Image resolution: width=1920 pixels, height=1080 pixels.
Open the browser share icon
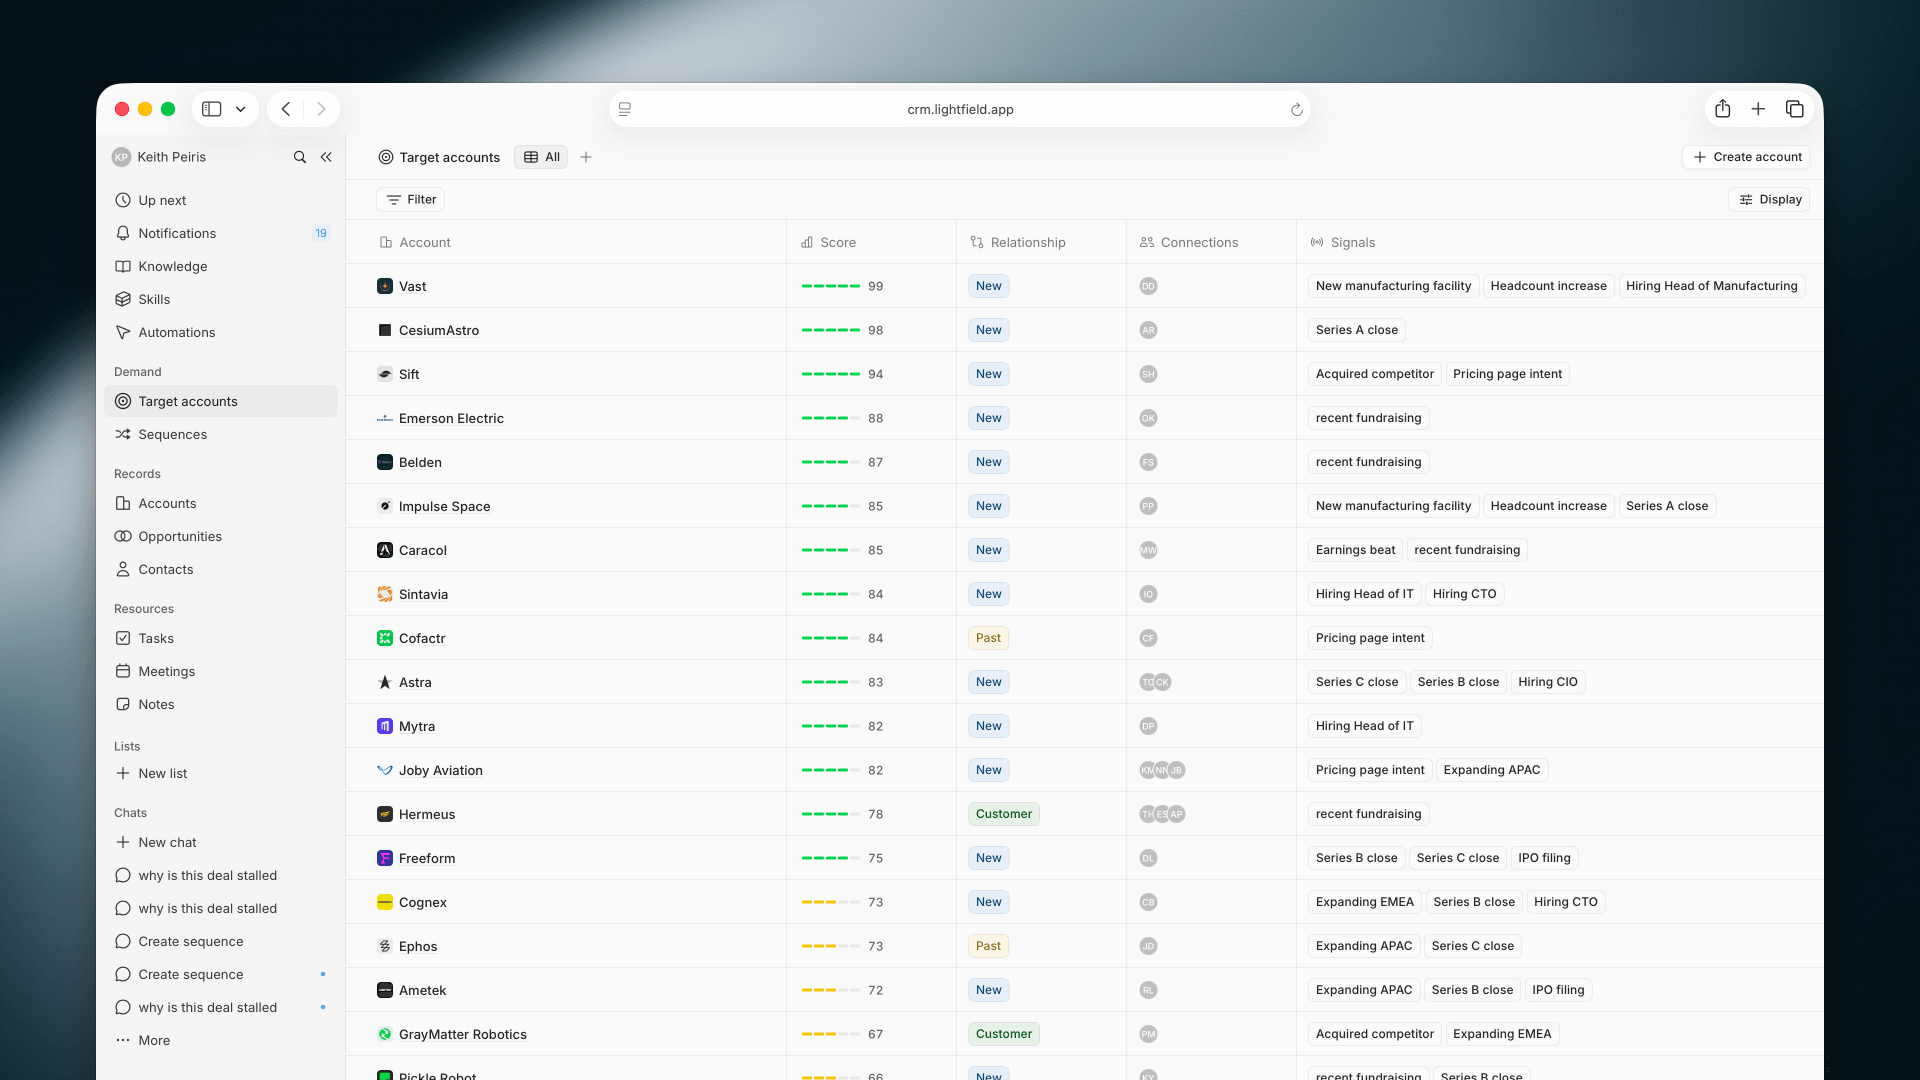1722,109
